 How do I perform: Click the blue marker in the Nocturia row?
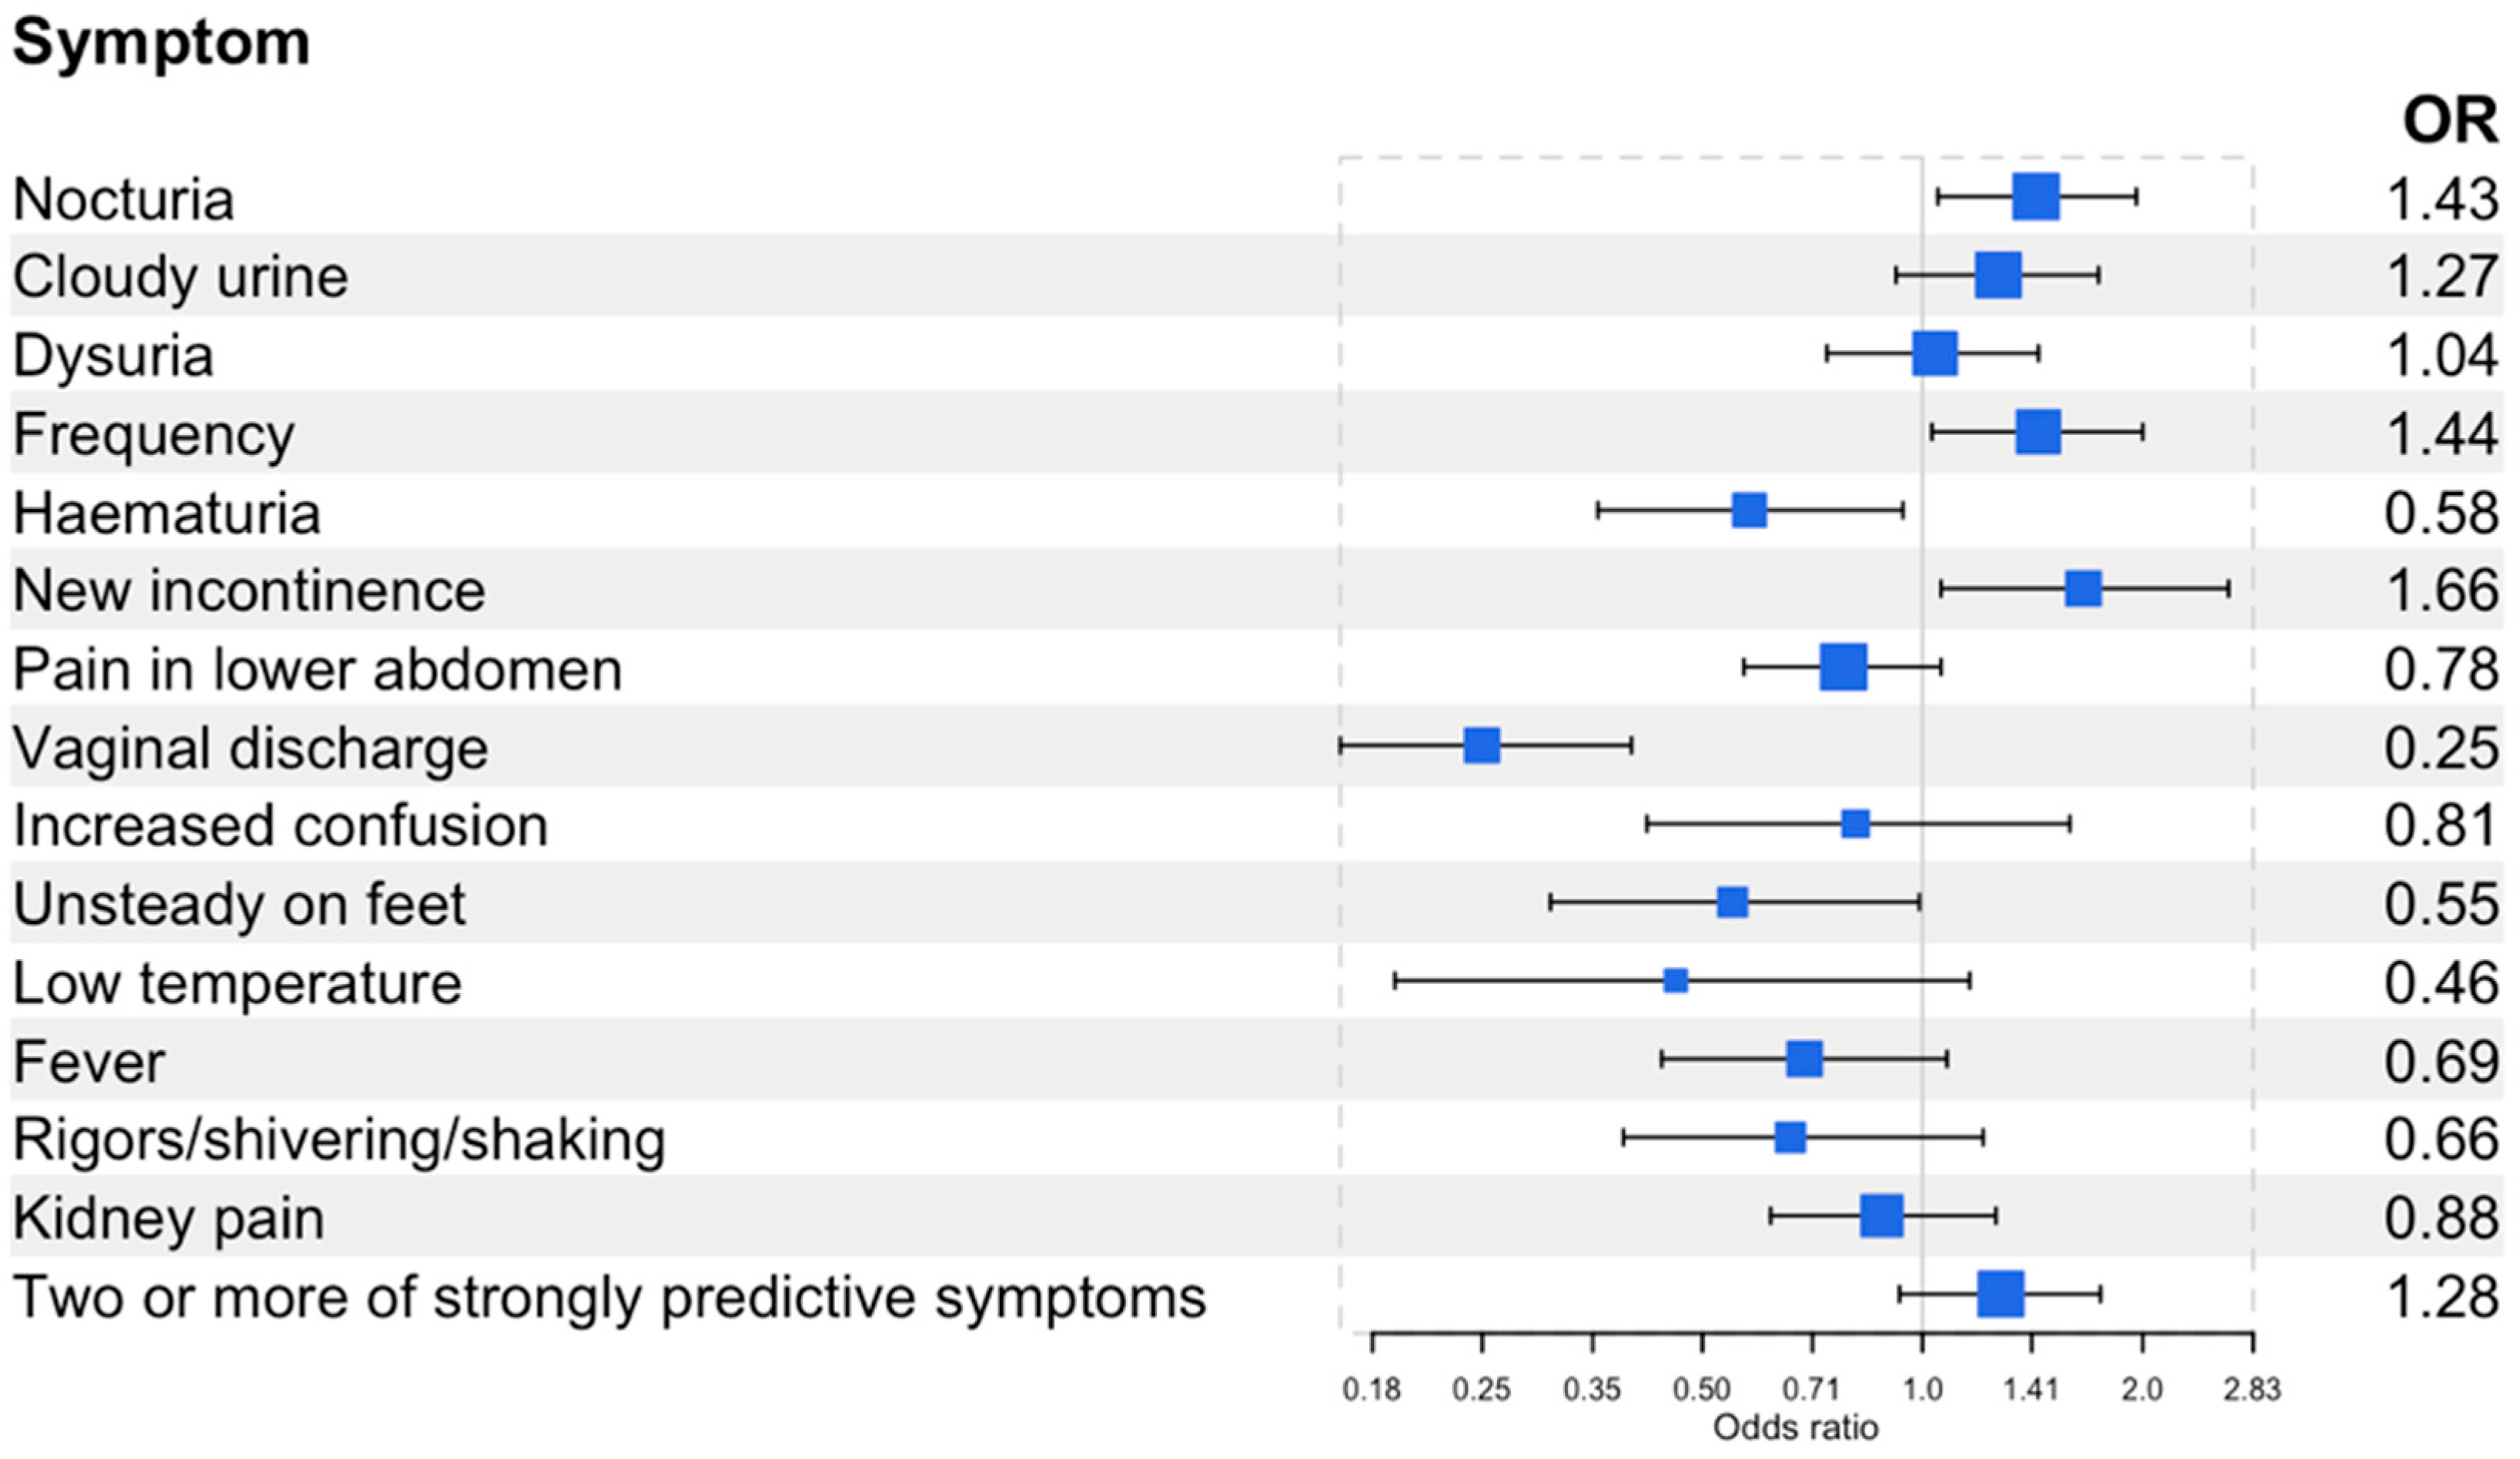2035,196
